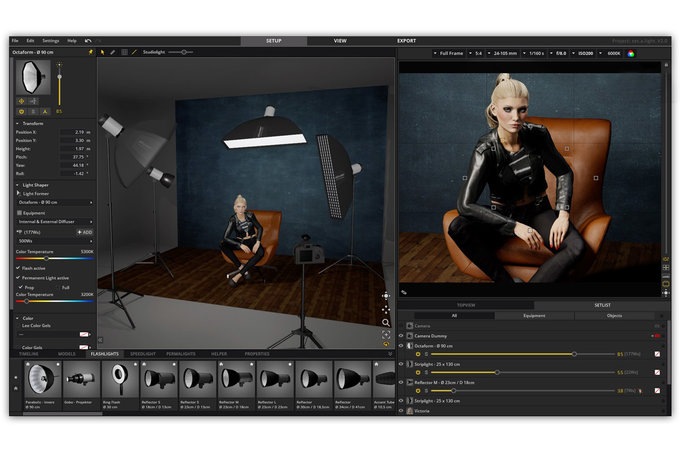The height and width of the screenshot is (453, 680).
Task: Filter setlist by Objects
Action: 615,316
